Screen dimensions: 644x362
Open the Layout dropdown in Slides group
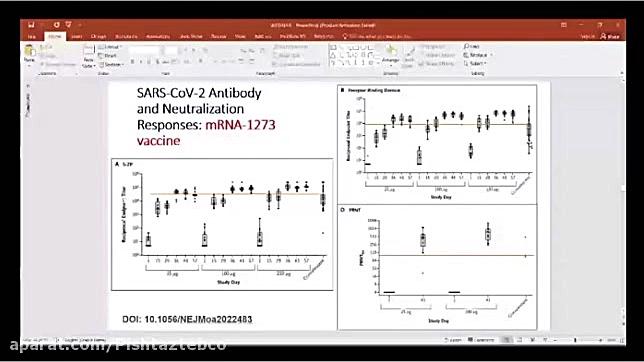click(x=110, y=47)
